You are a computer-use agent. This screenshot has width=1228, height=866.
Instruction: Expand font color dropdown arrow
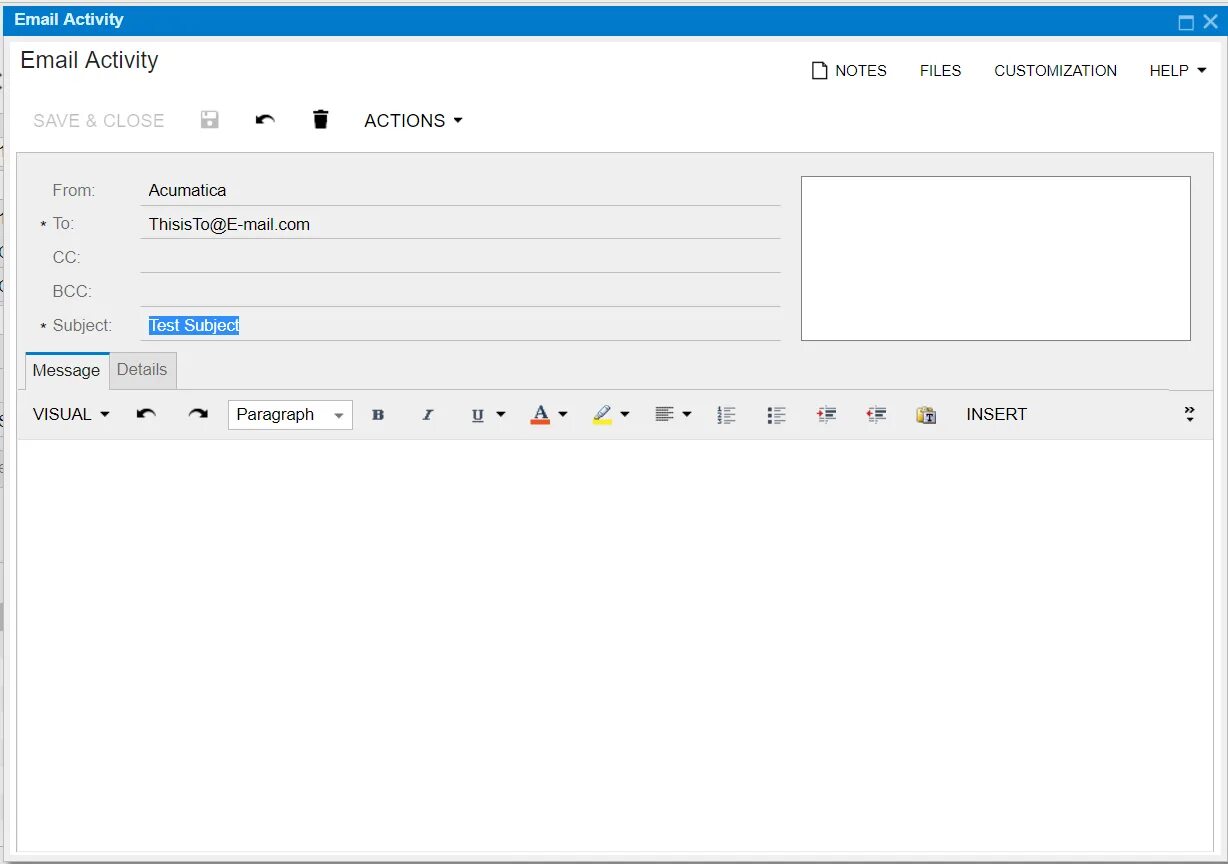563,414
